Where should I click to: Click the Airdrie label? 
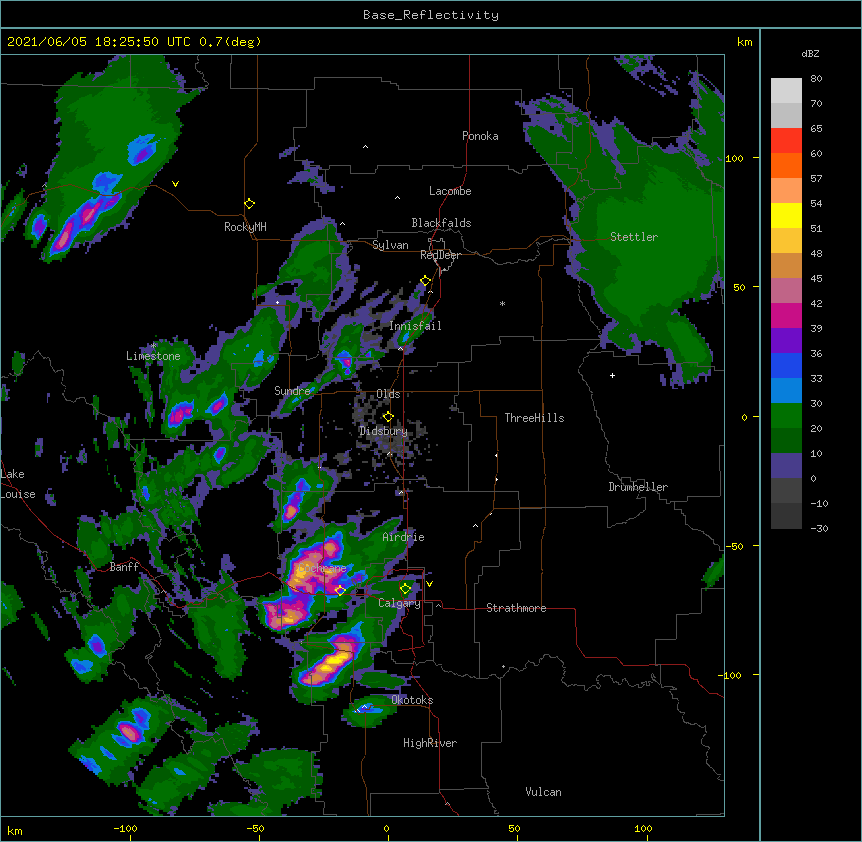click(404, 537)
